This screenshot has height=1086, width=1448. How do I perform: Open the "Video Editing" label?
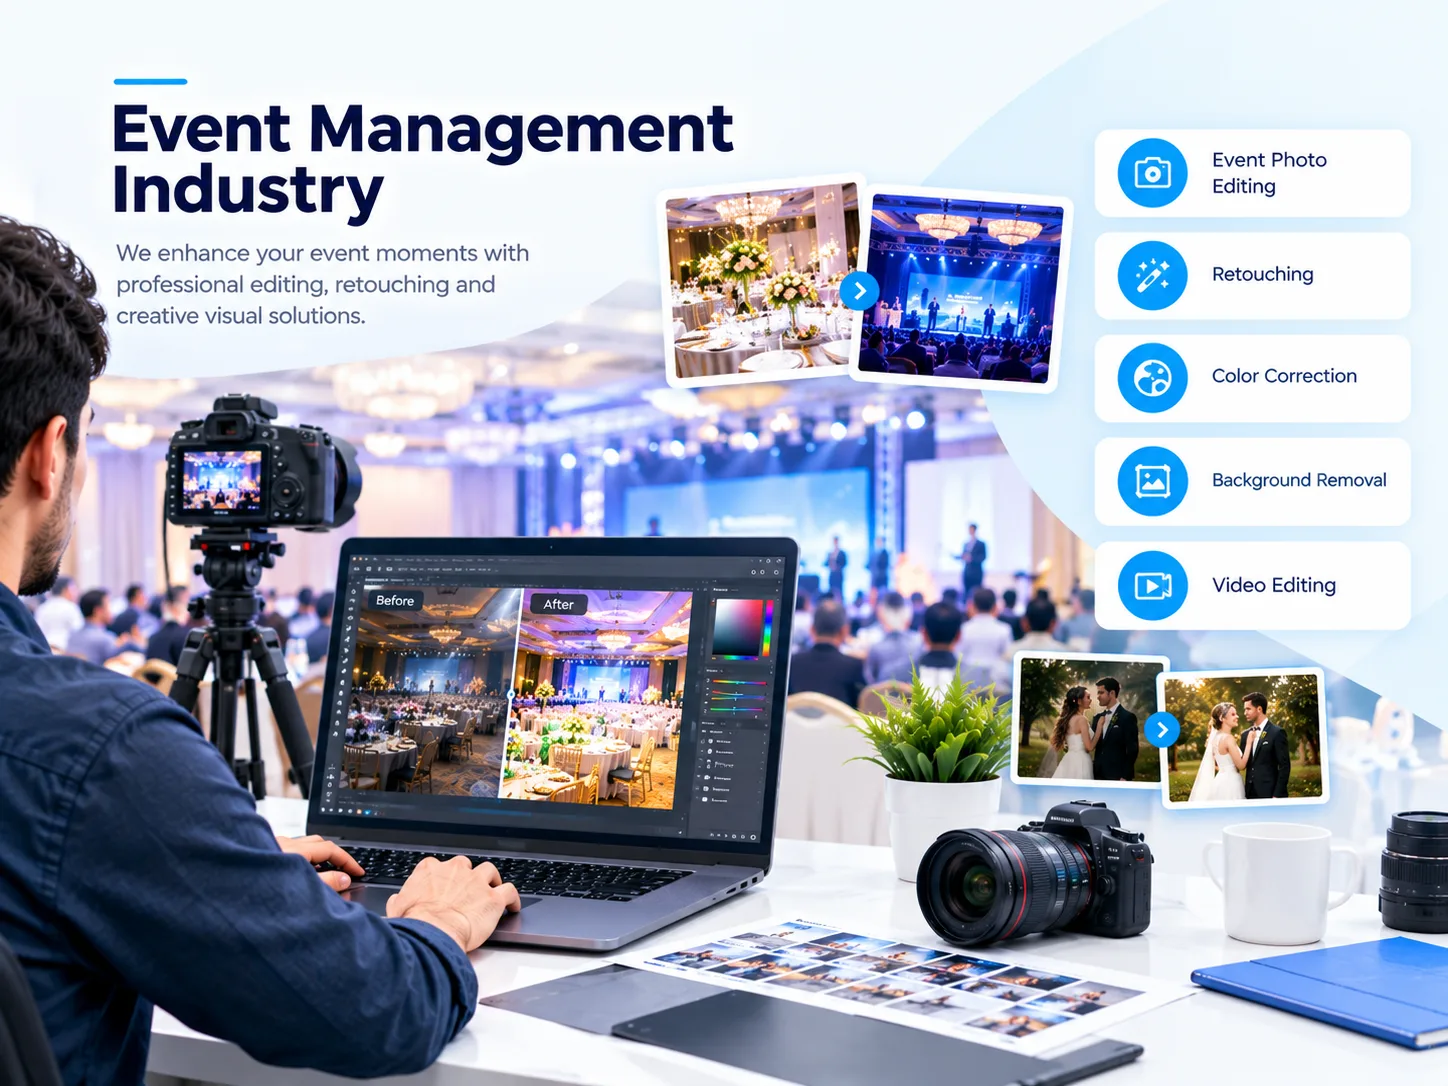(x=1274, y=585)
